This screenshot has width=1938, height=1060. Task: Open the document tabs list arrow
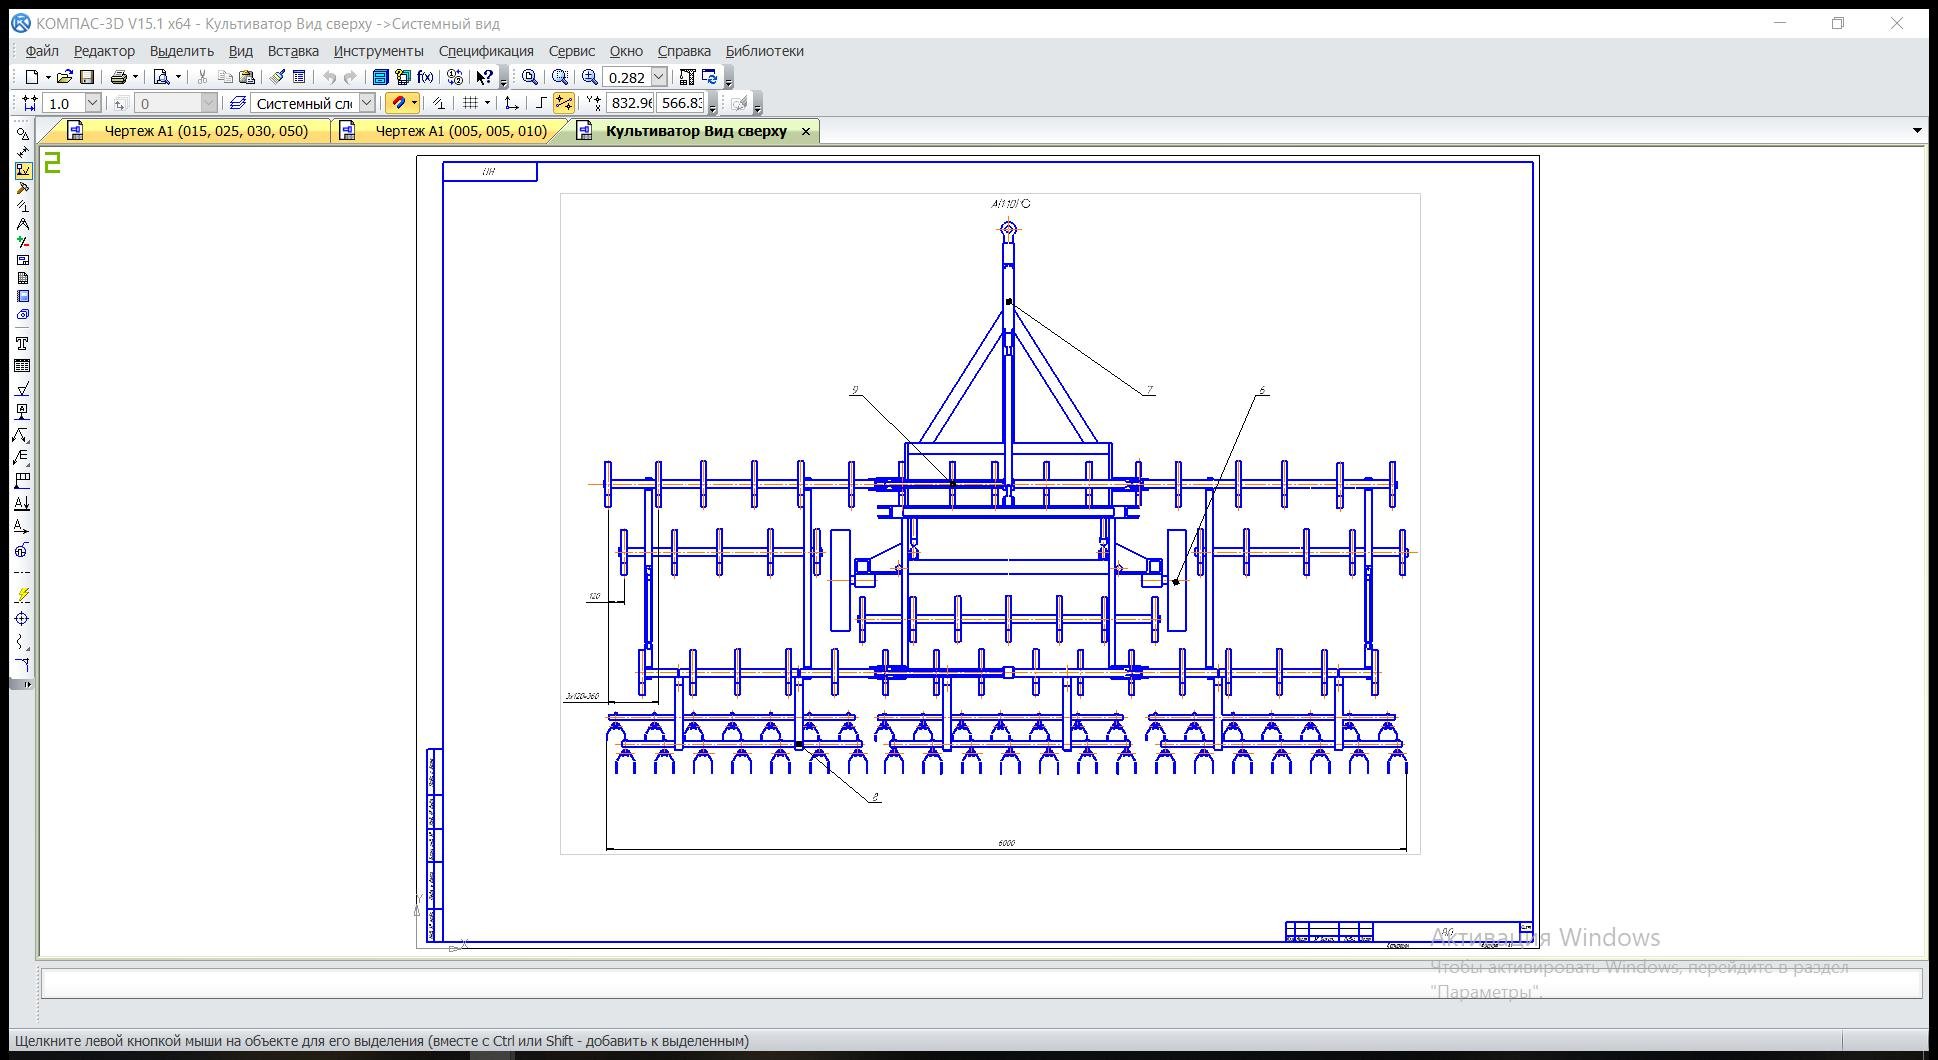click(1916, 131)
